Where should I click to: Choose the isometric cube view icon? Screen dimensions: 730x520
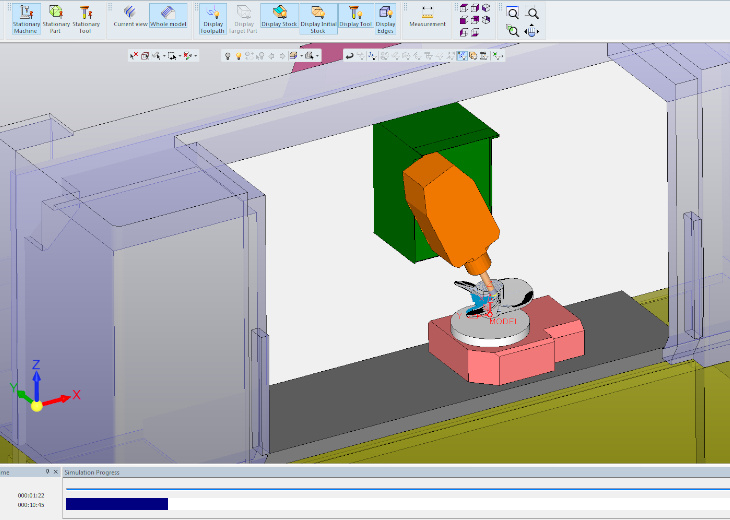[464, 8]
